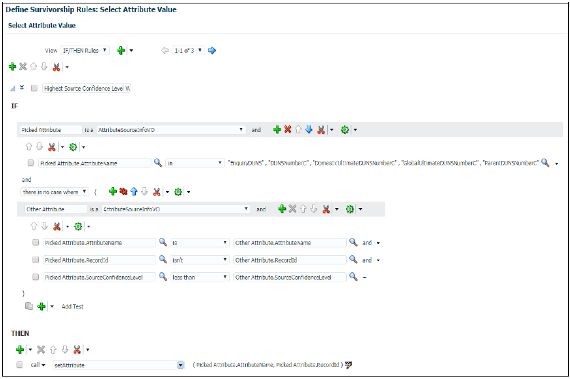Click green gear icon in Picked Attribute row
570x379 pixels.
tap(345, 129)
